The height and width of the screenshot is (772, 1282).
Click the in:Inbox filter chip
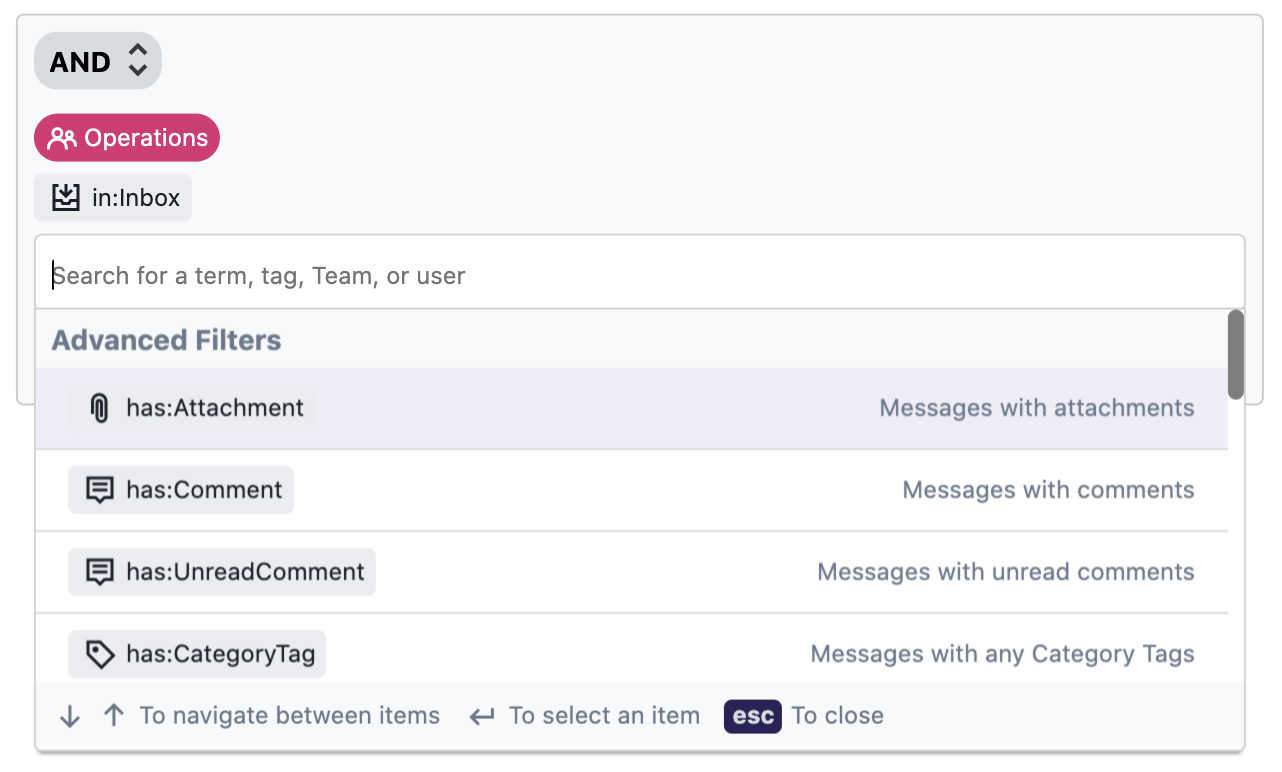click(113, 198)
